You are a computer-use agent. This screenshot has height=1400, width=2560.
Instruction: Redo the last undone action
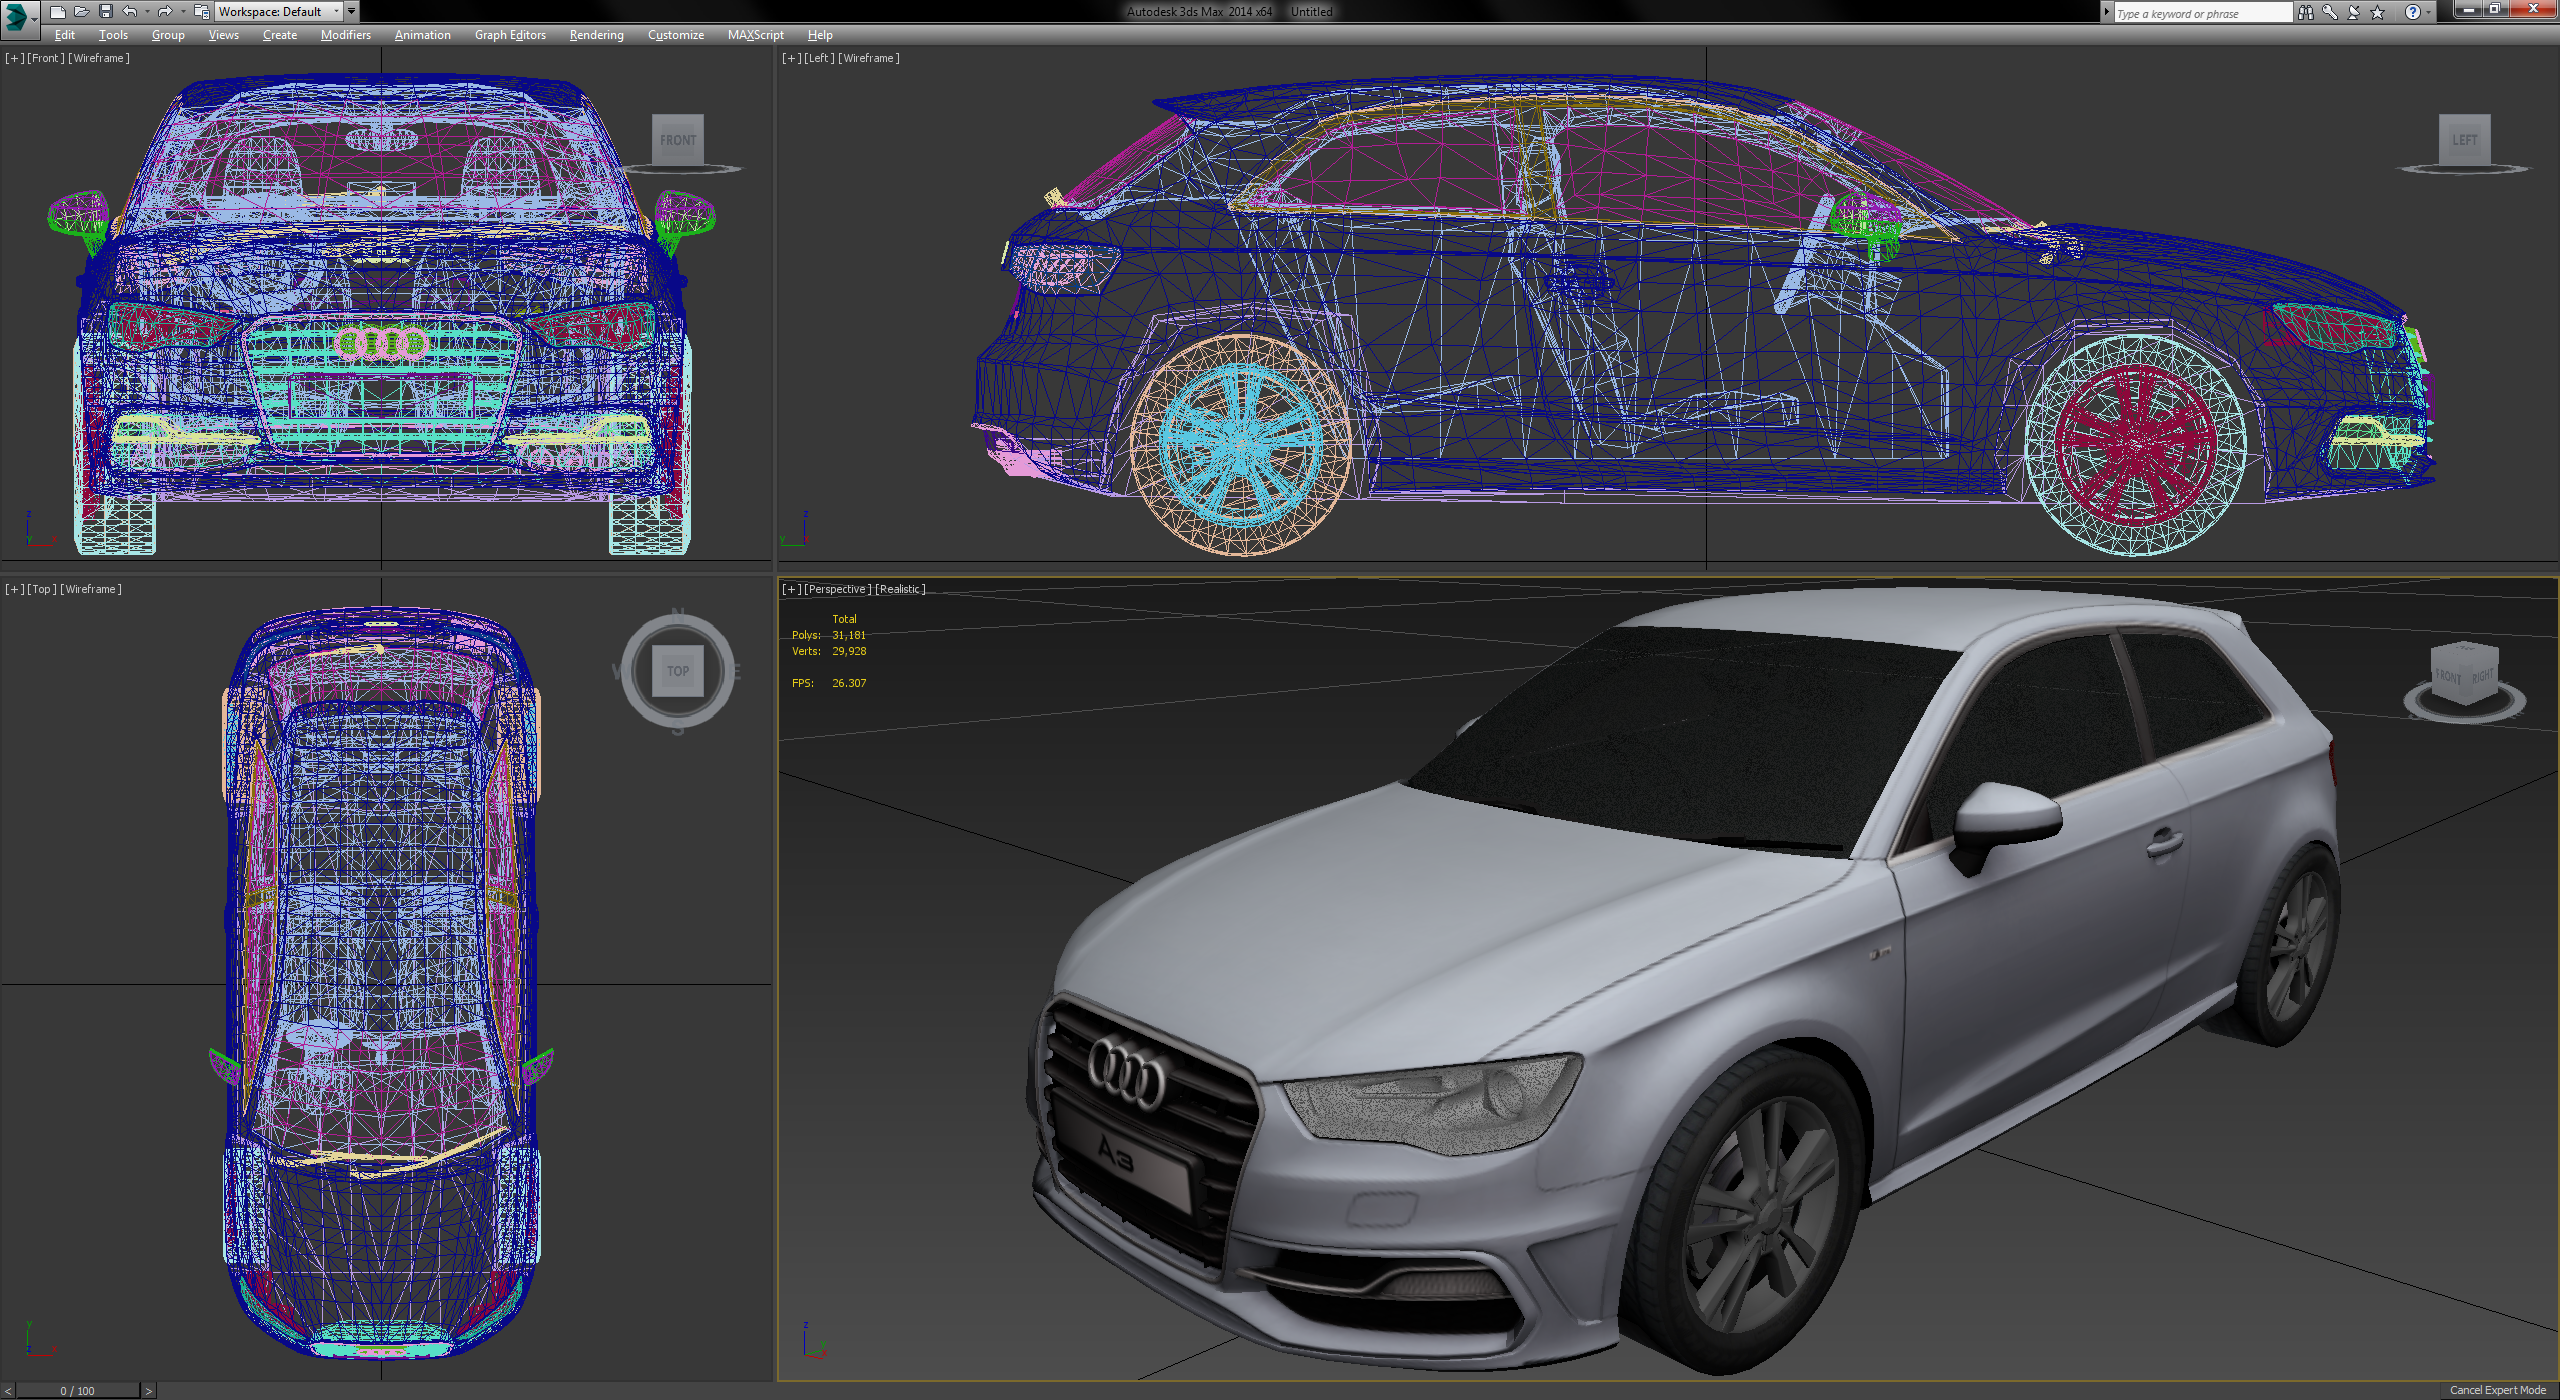165,11
